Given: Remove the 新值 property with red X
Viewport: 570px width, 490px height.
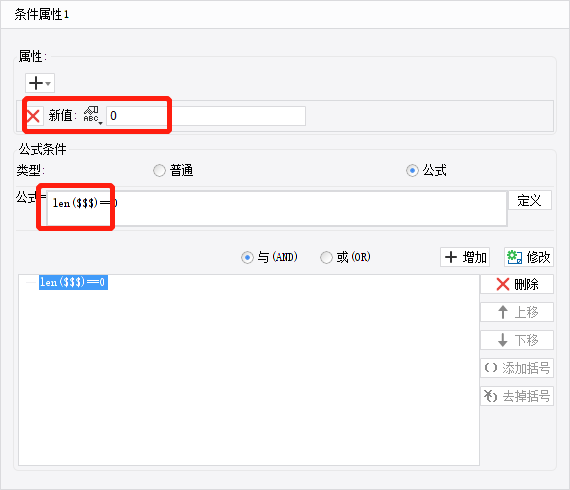Looking at the screenshot, I should click(x=34, y=116).
